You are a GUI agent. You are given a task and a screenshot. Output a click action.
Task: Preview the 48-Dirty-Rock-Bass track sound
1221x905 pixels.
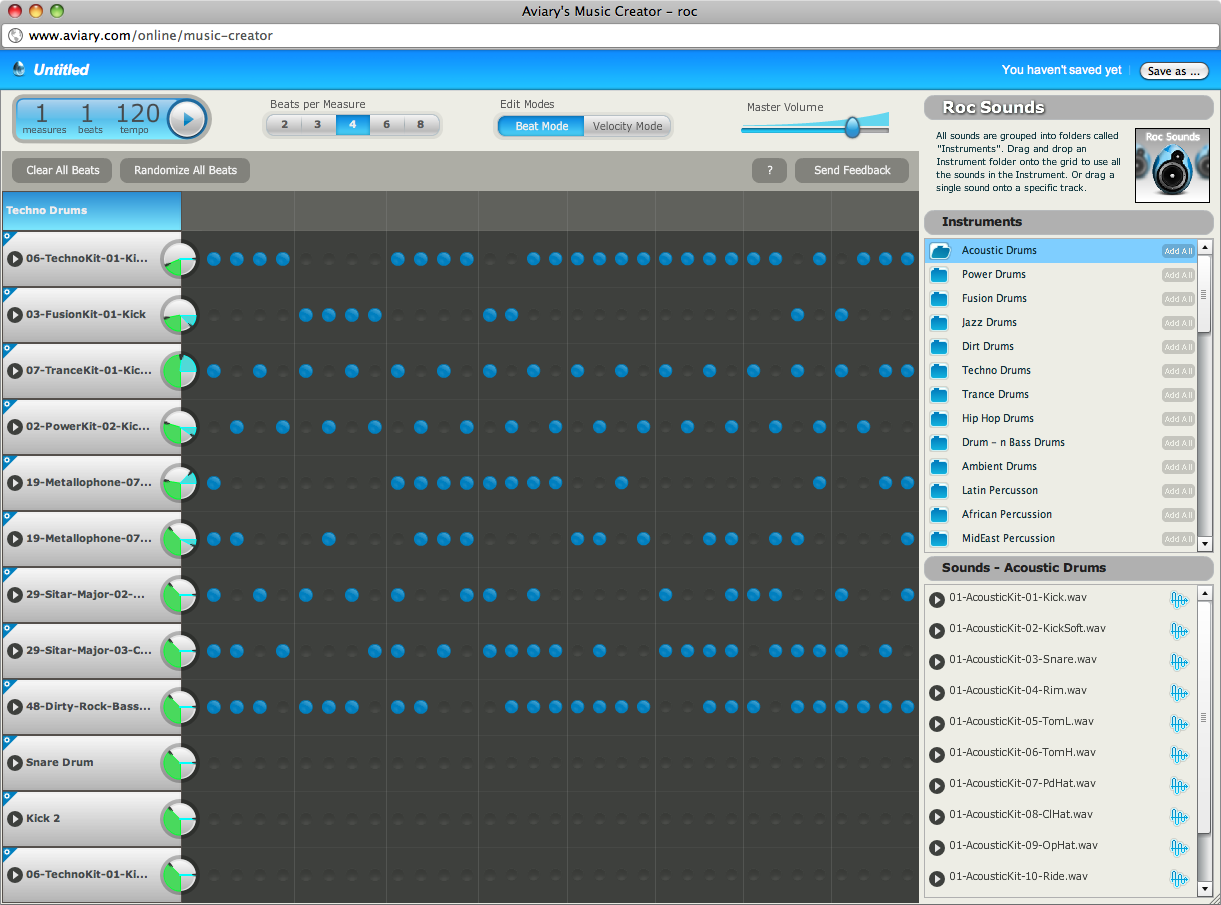click(15, 707)
